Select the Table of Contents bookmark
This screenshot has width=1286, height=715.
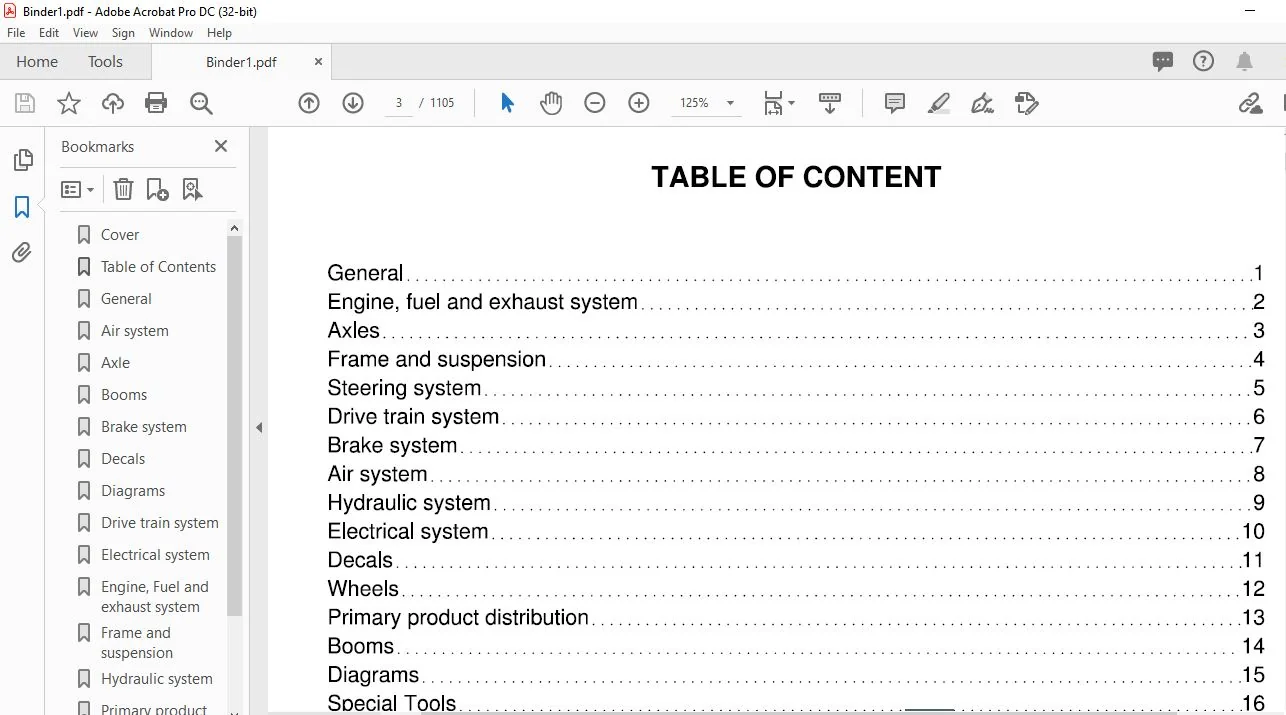coord(158,267)
